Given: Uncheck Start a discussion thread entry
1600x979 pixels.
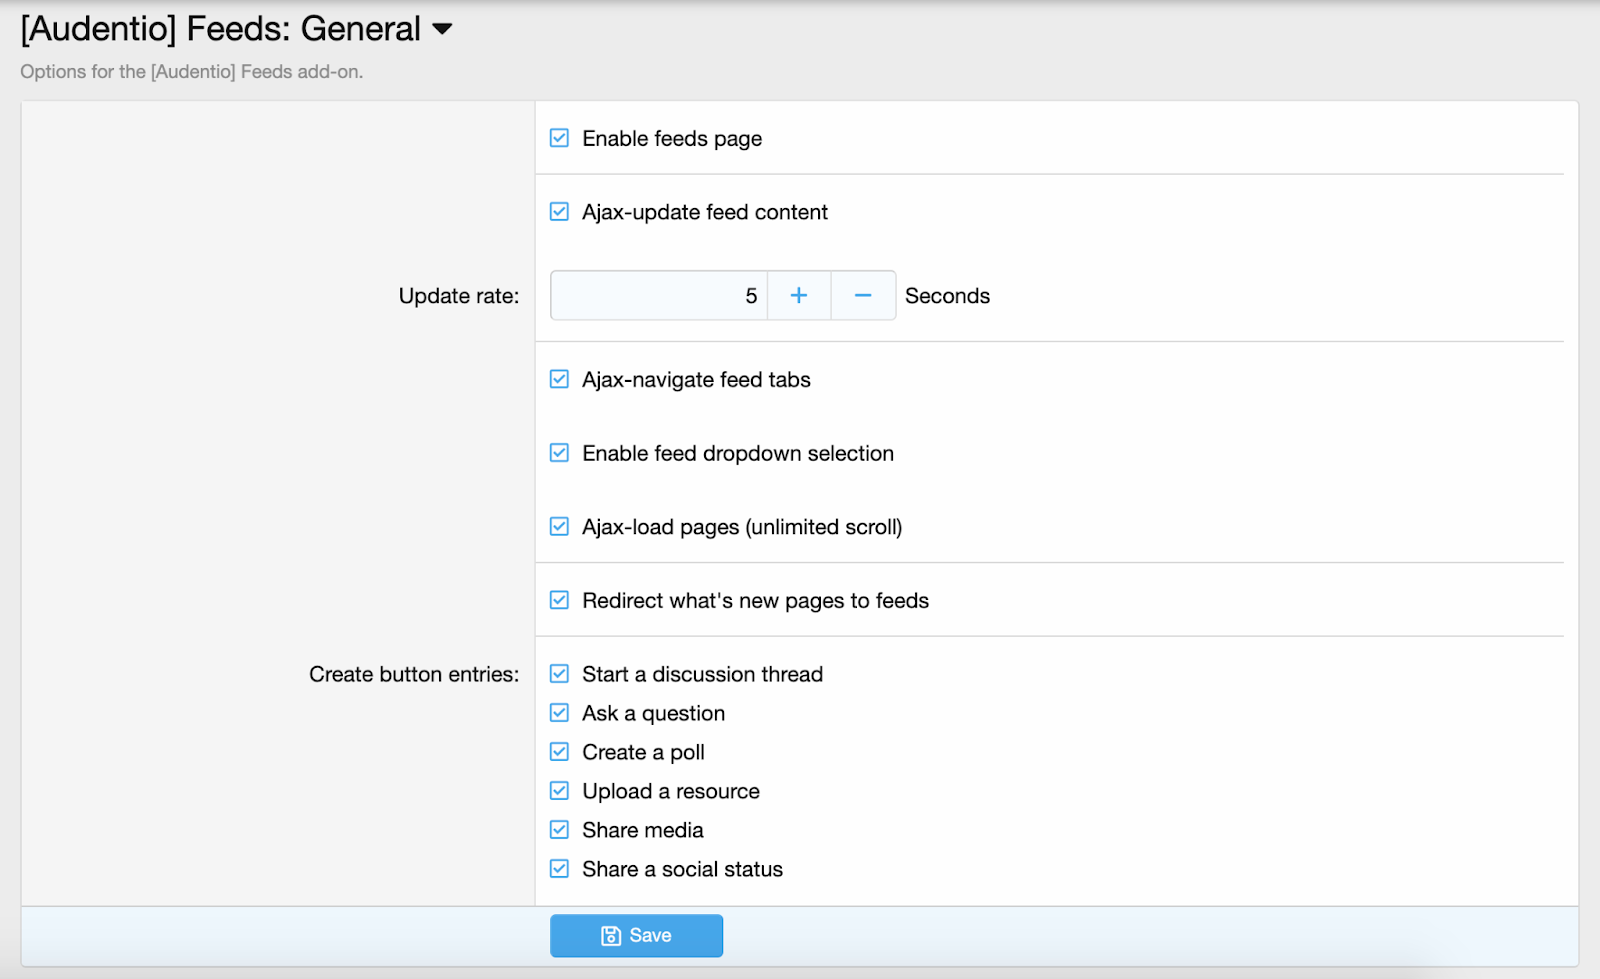Looking at the screenshot, I should click(x=560, y=674).
